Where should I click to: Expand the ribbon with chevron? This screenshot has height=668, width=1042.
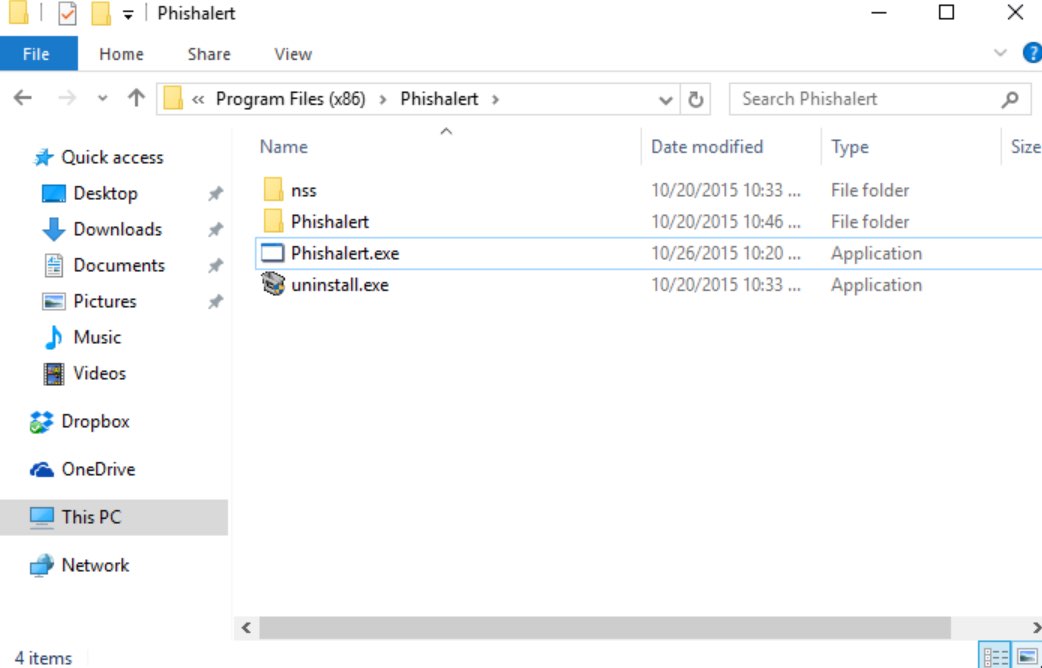[1000, 53]
